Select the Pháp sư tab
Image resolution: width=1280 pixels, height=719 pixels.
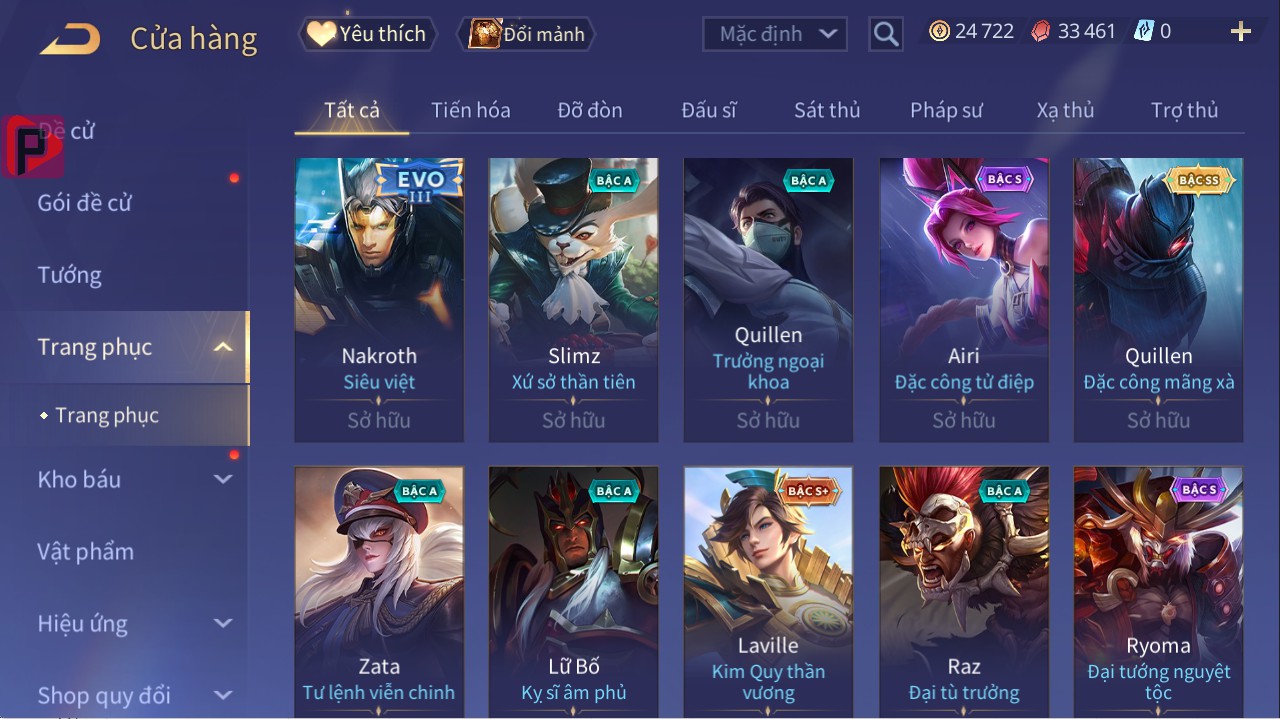click(946, 110)
